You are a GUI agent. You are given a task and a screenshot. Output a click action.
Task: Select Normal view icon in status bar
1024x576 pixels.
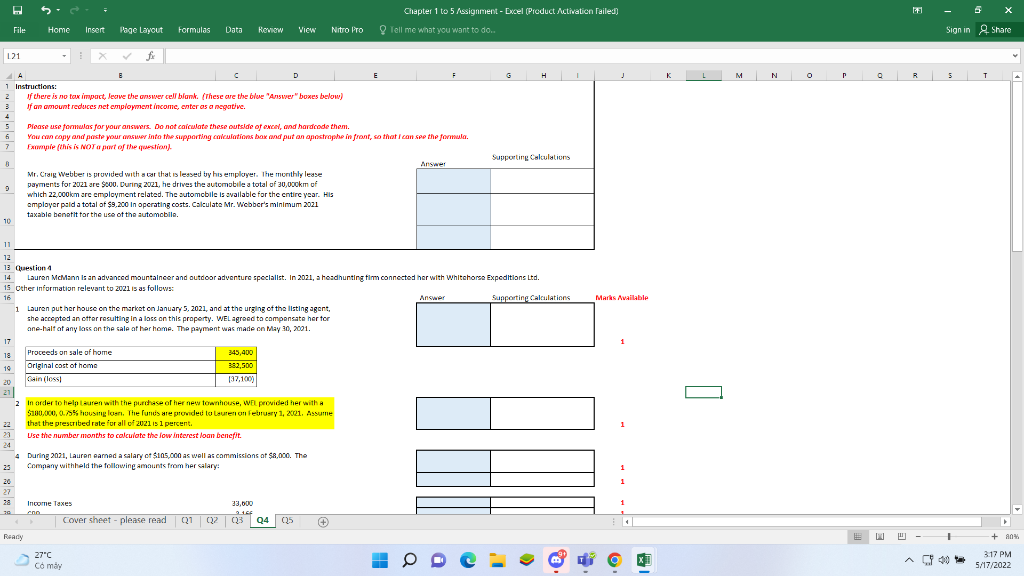858,536
